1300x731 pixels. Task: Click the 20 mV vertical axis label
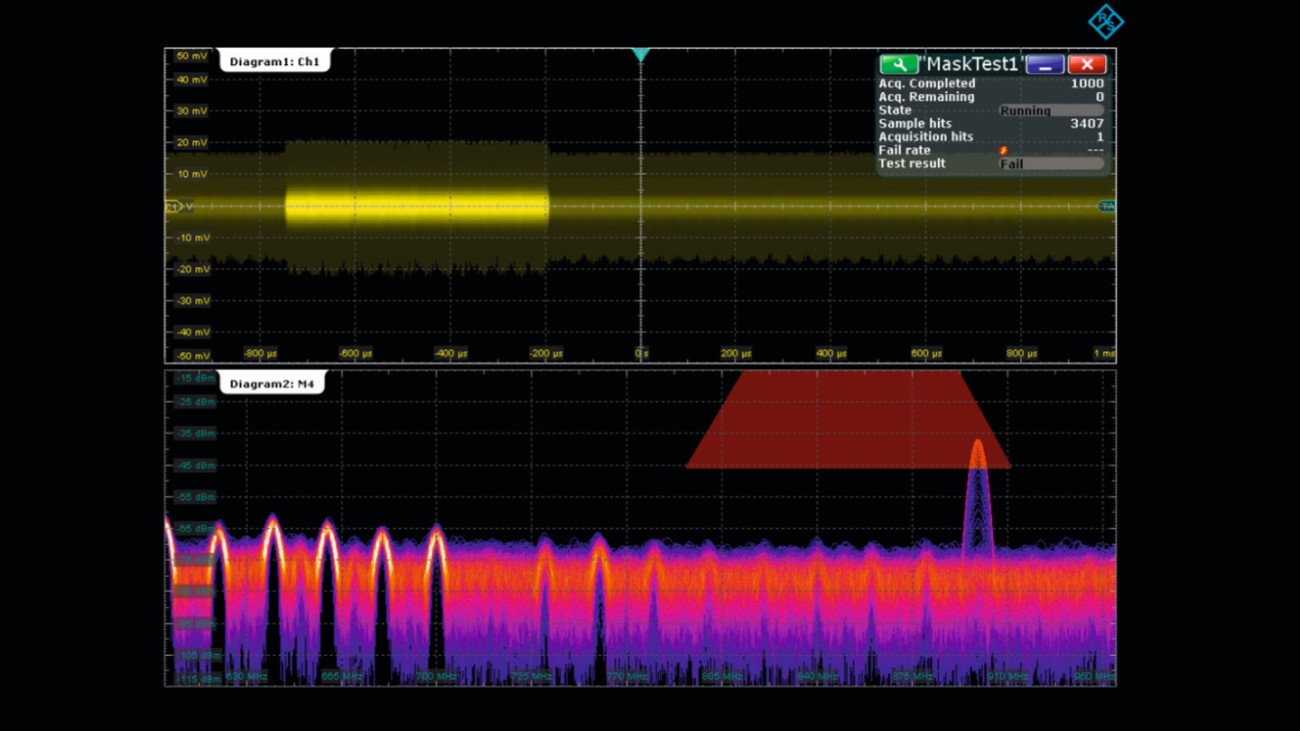pos(192,143)
